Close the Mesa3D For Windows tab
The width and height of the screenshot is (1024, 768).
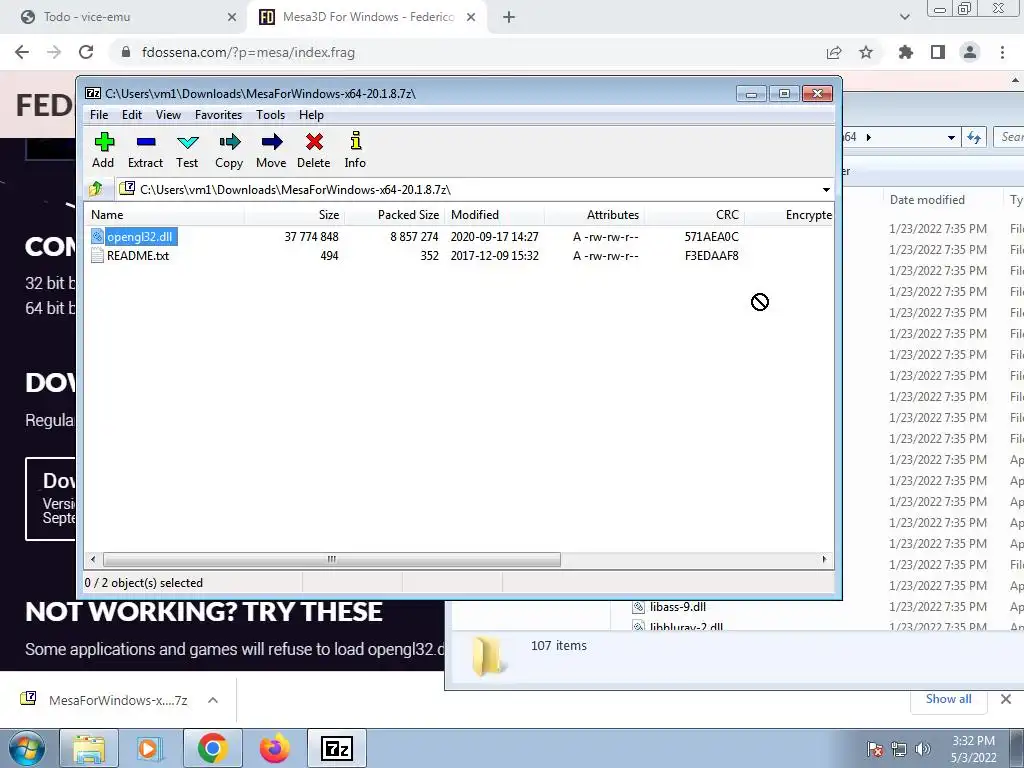pyautogui.click(x=471, y=17)
